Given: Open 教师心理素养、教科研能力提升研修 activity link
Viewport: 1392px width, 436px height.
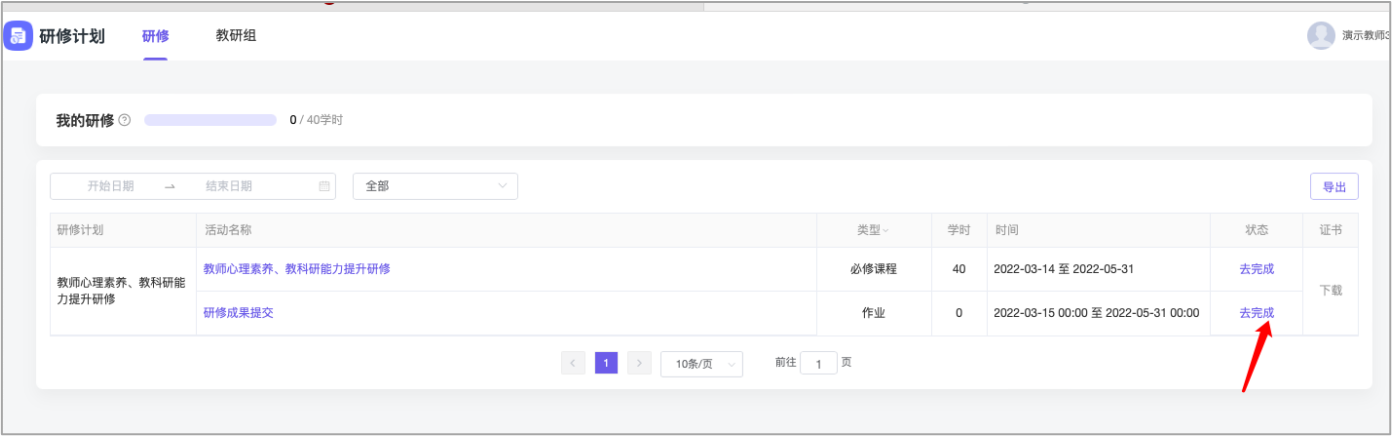Looking at the screenshot, I should click(297, 269).
